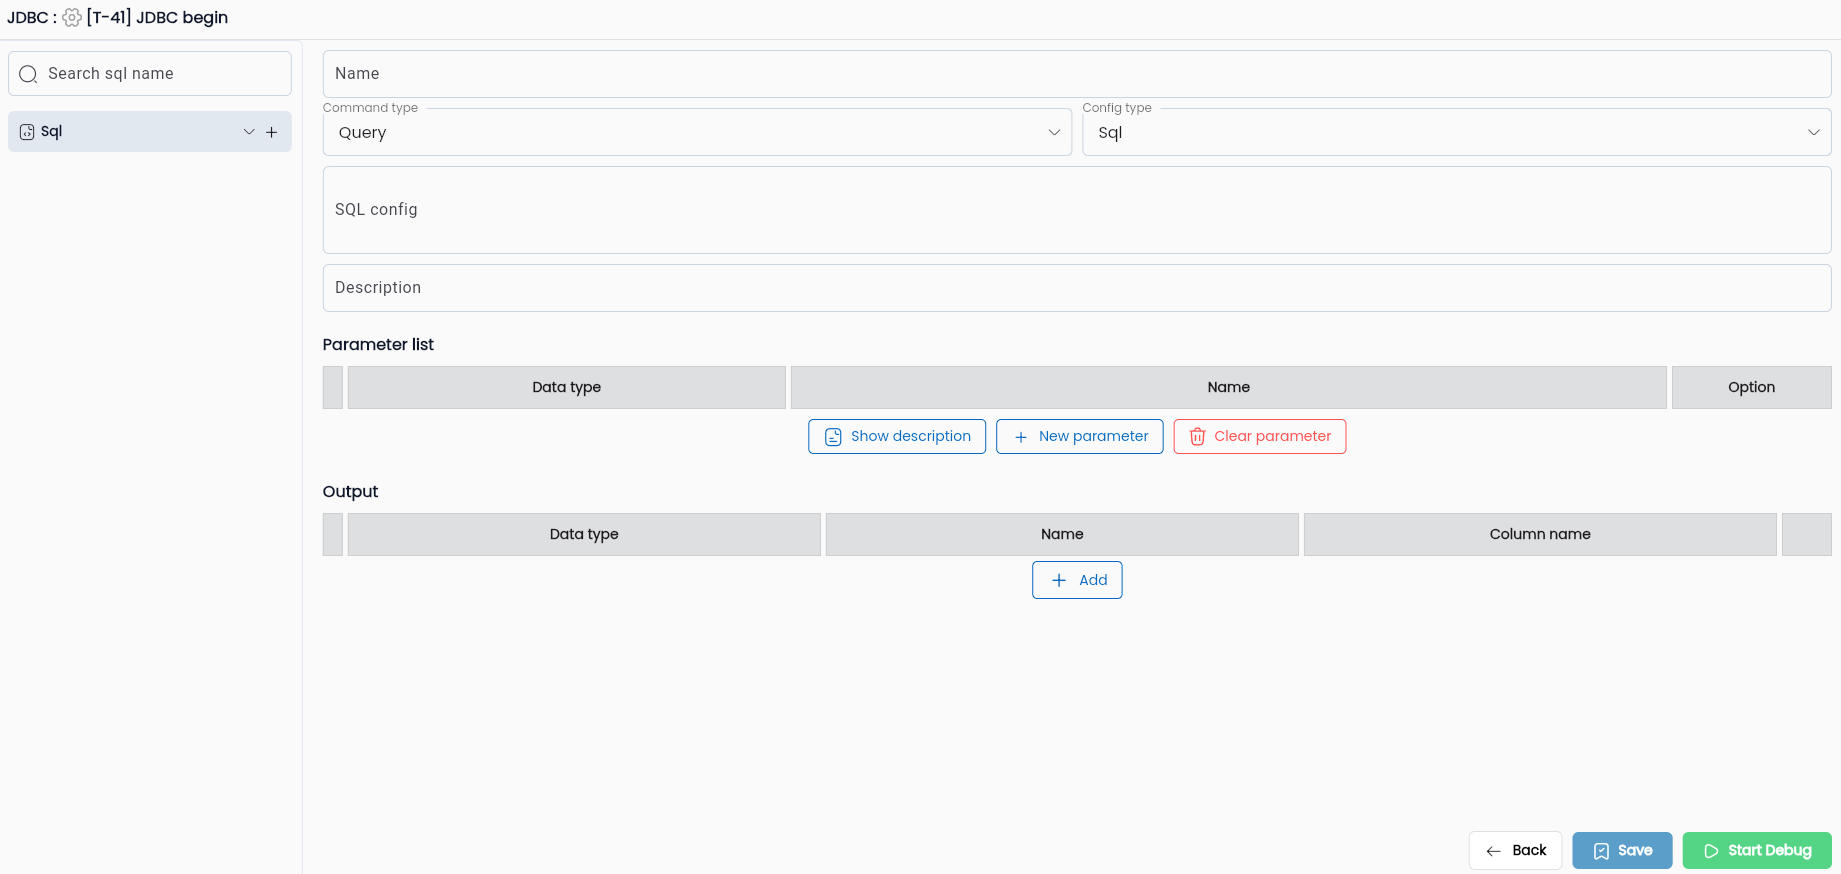
Task: Click the magnifier icon in sql search
Action: (x=28, y=74)
